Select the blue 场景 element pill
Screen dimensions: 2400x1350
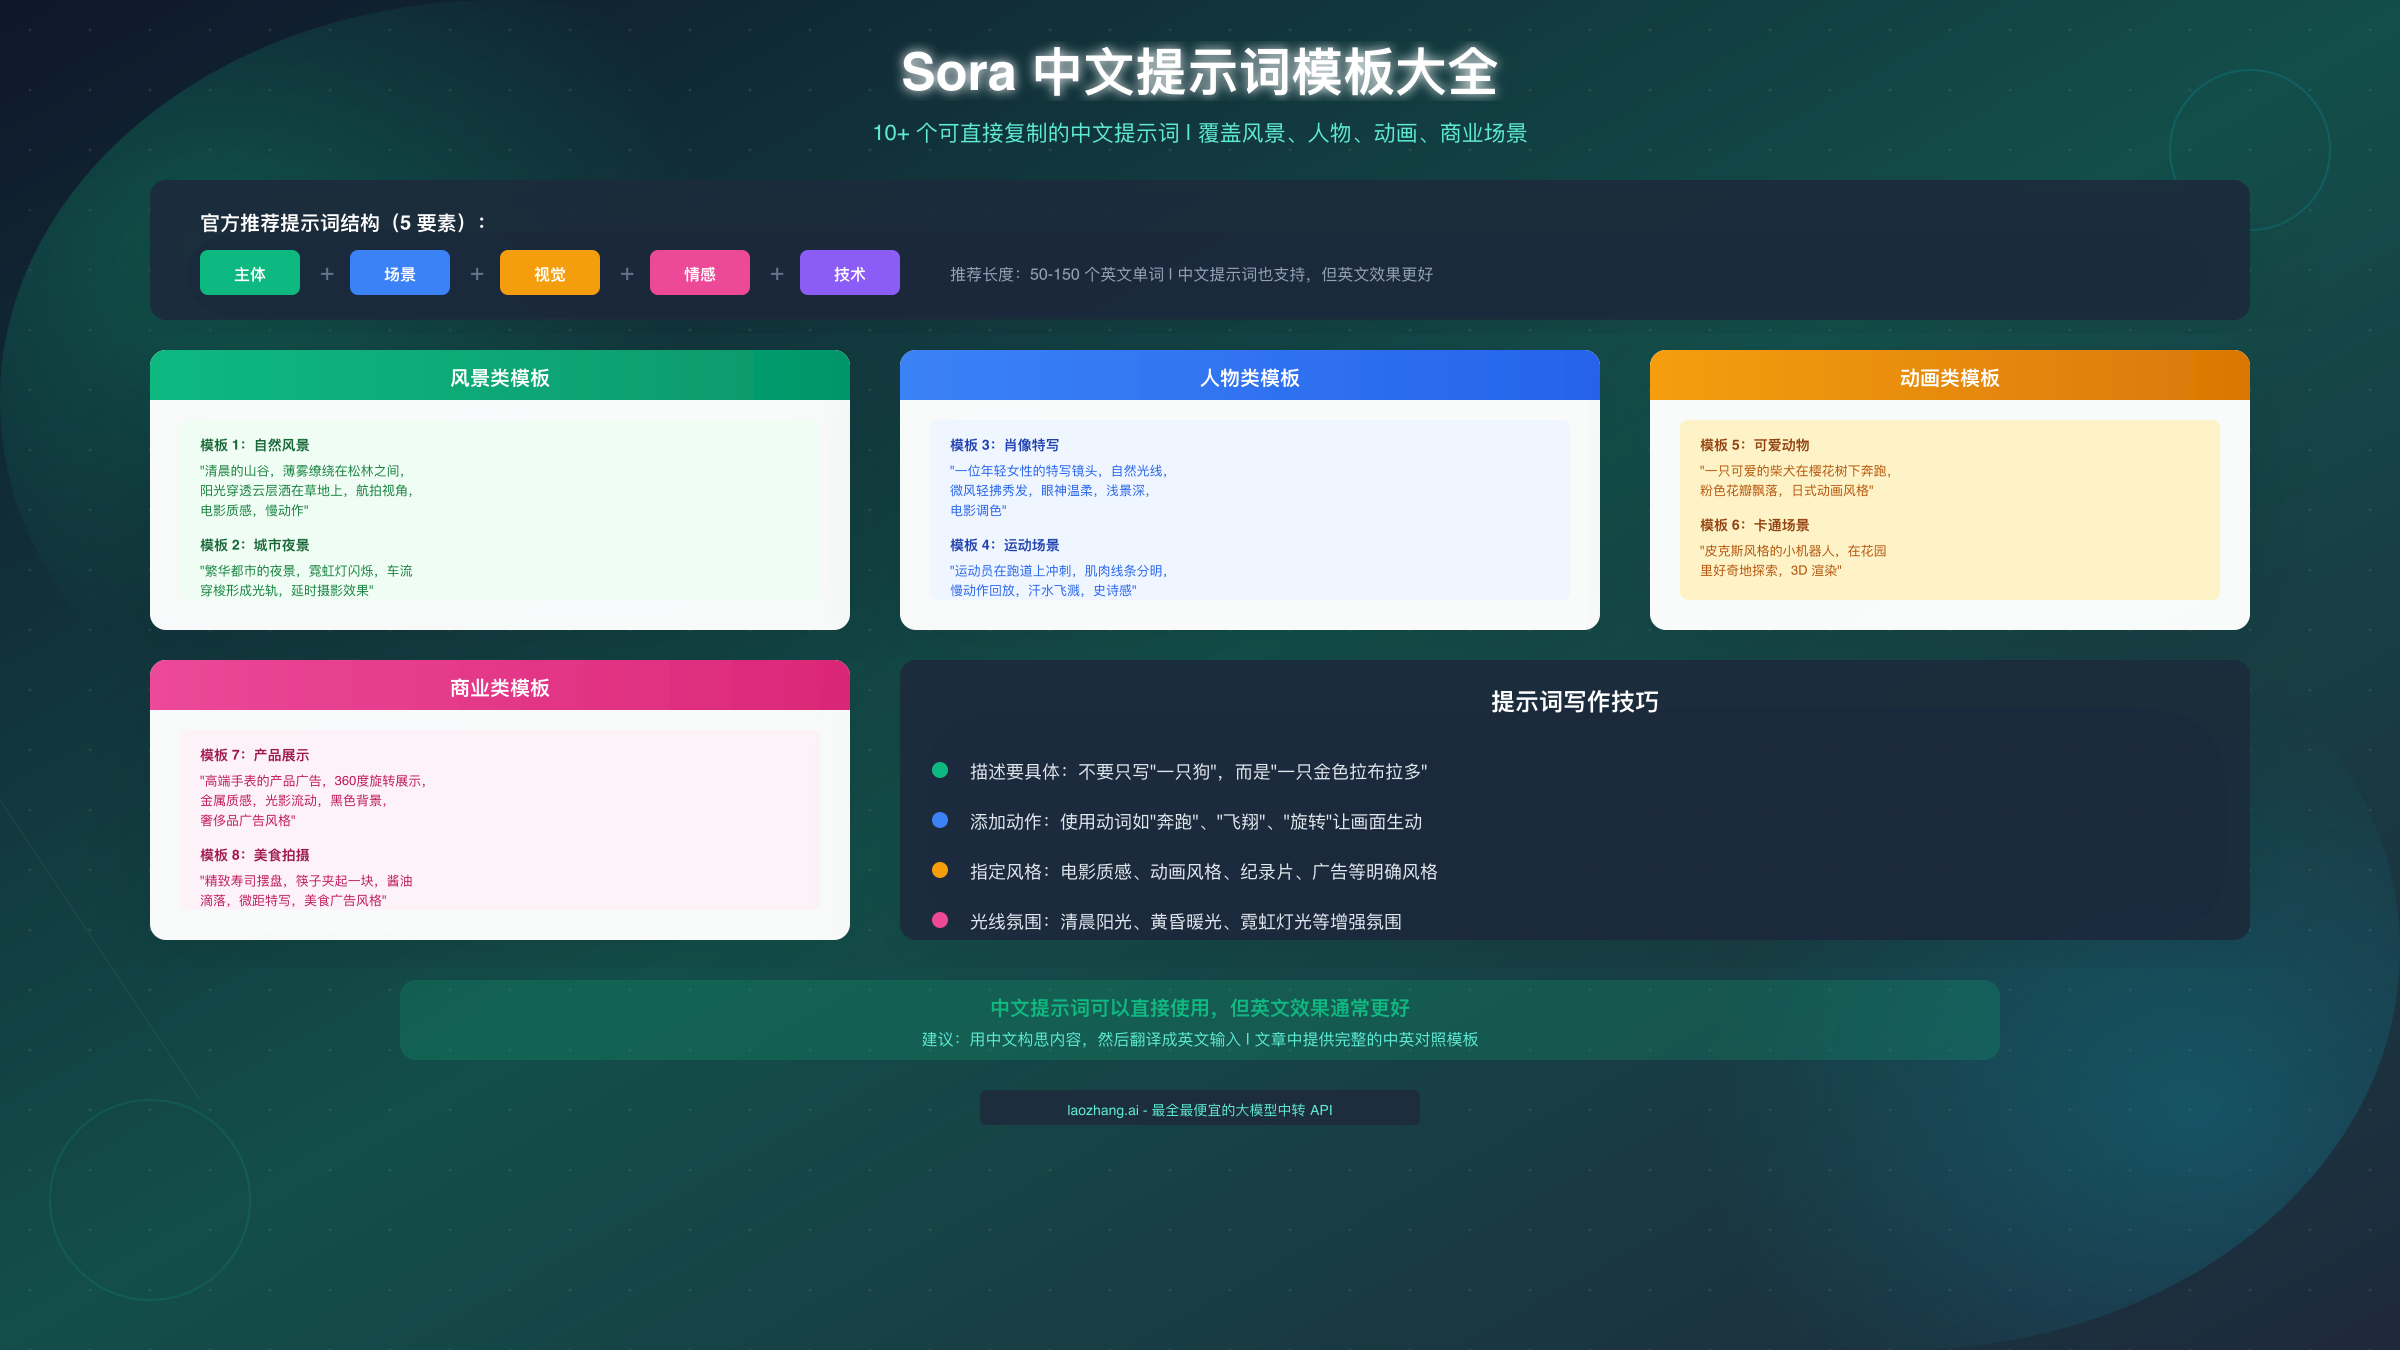[399, 272]
